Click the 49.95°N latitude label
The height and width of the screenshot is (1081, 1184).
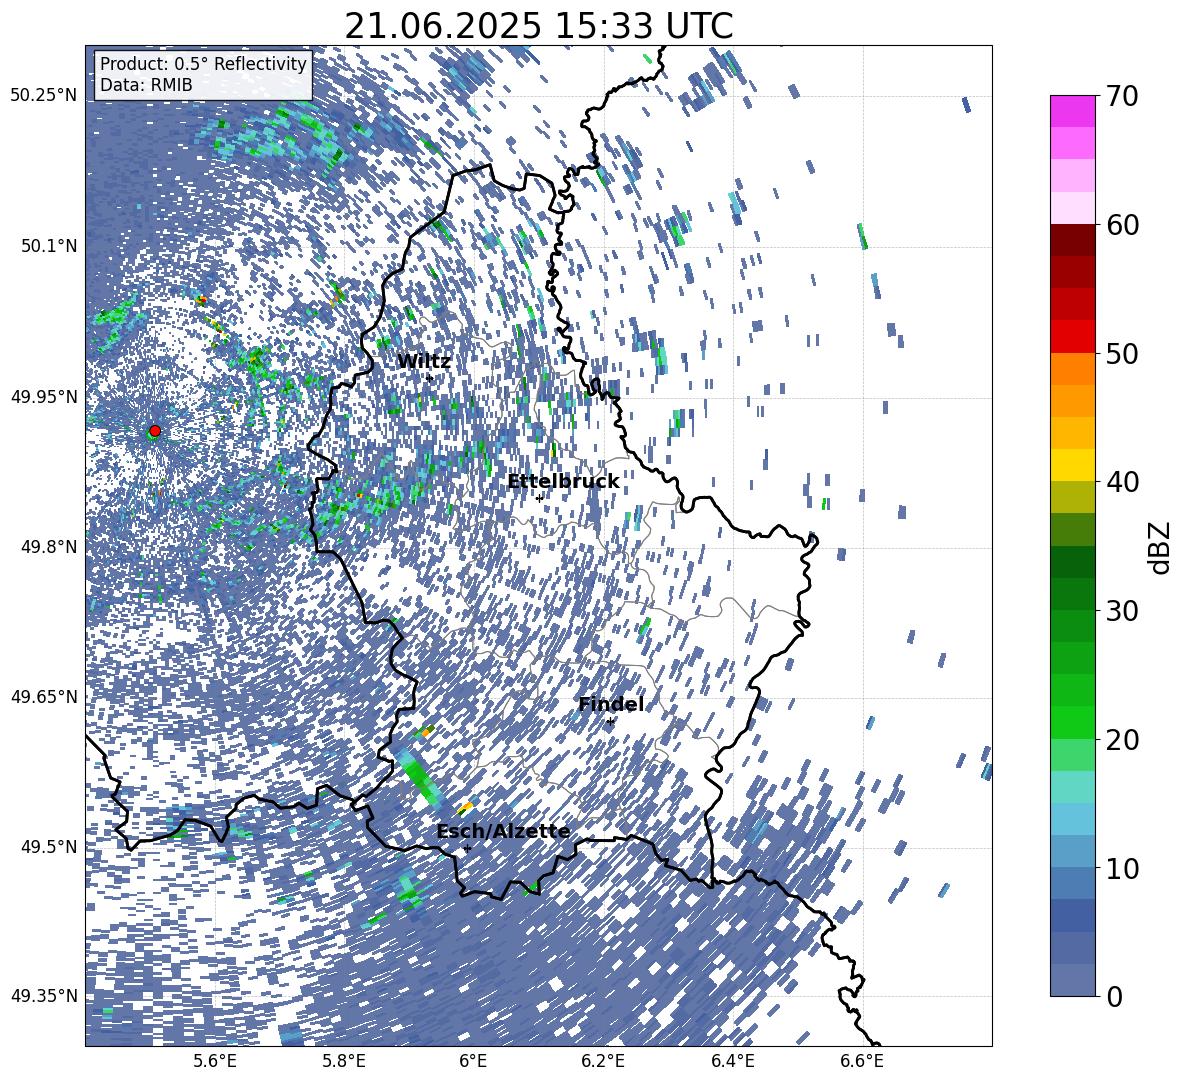44,396
